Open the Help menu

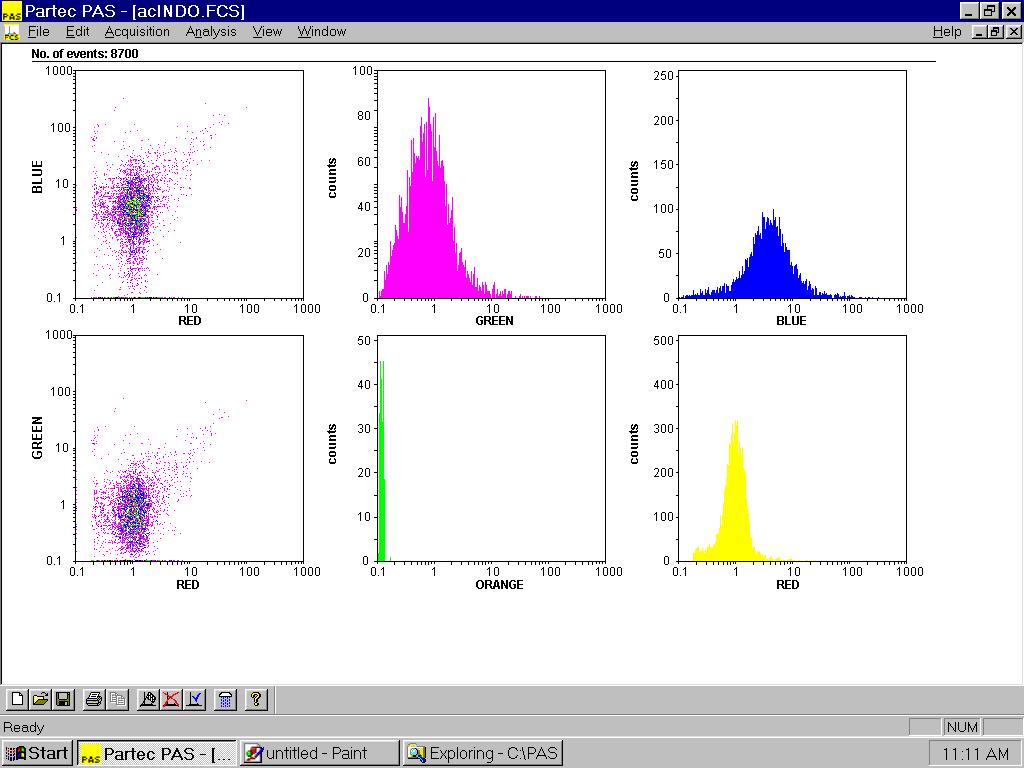(946, 32)
